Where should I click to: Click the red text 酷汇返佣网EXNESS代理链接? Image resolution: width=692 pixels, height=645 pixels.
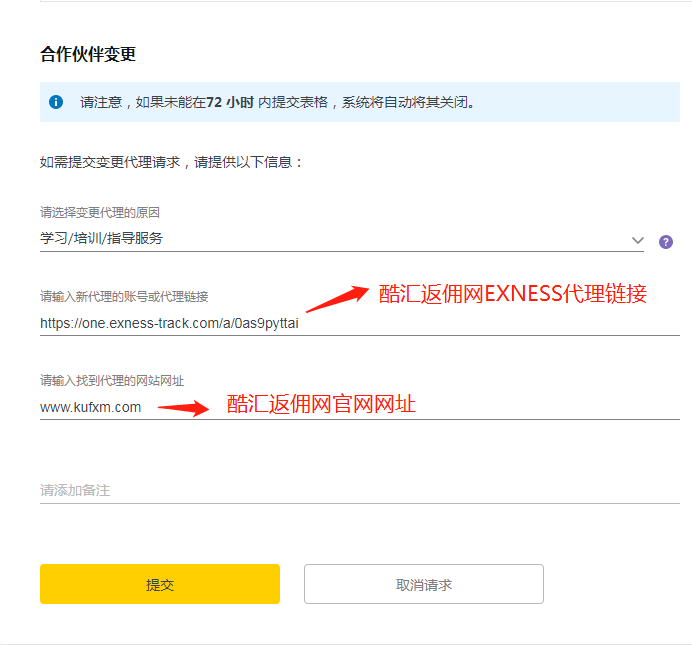[513, 294]
